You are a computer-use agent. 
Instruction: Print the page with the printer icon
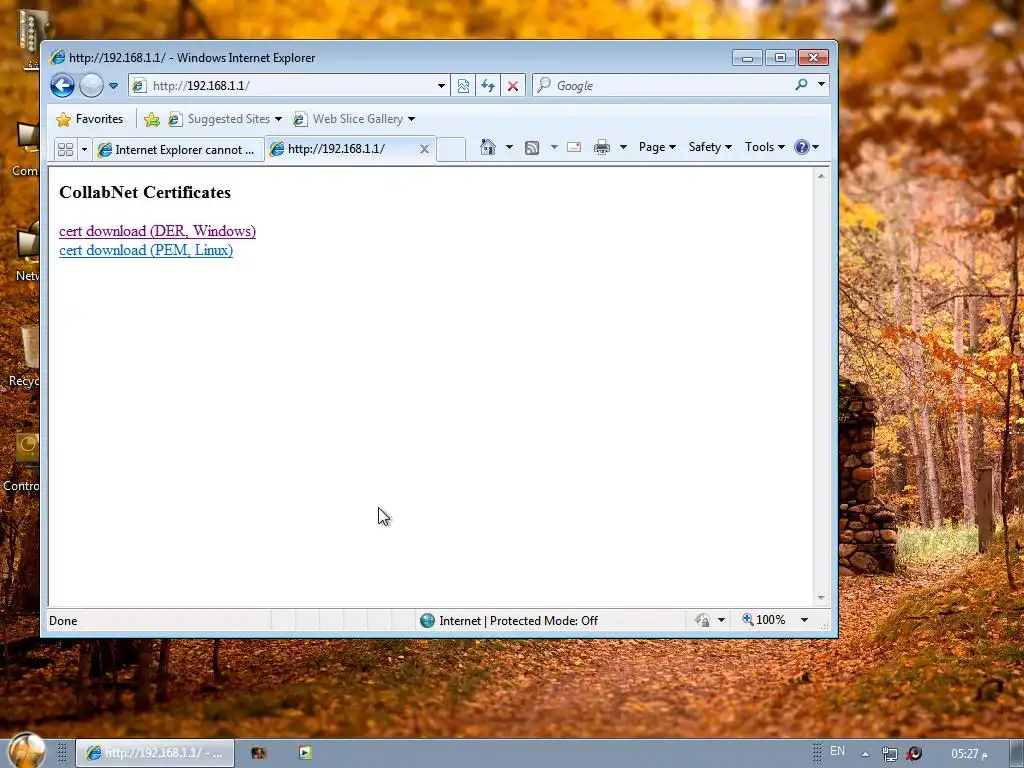coord(601,147)
